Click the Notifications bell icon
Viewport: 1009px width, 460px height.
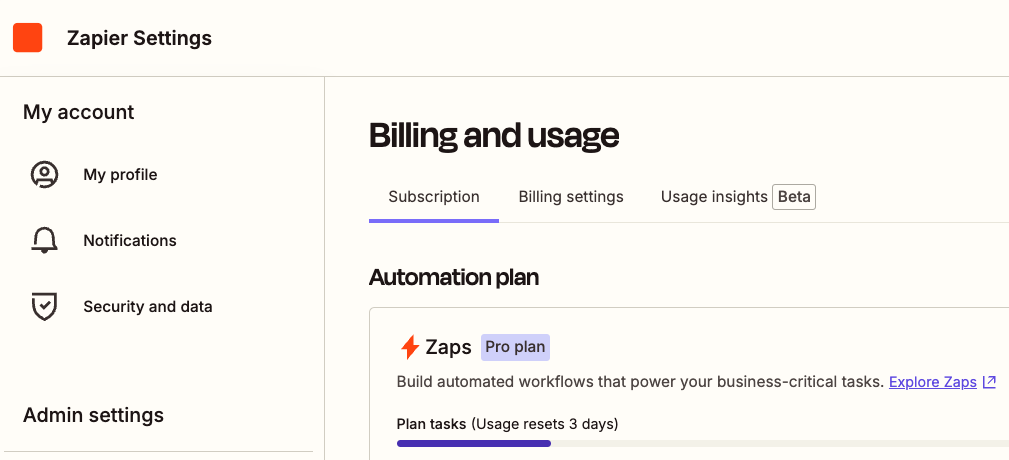[44, 241]
